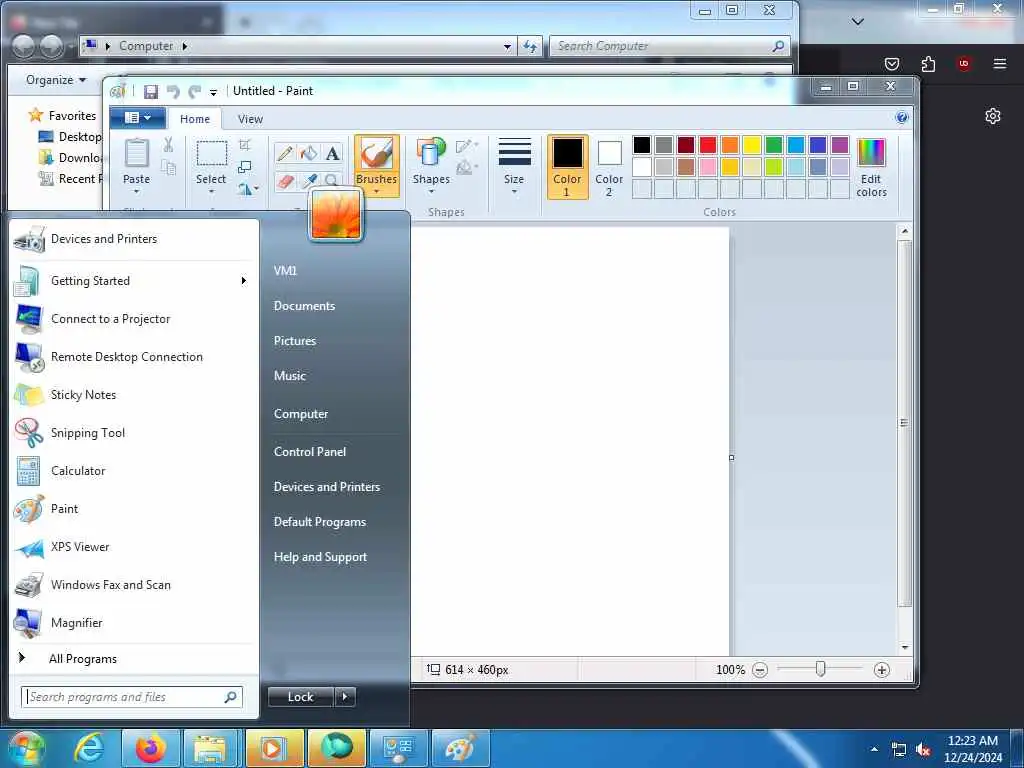Select the Pencil tool in Paint

(285, 154)
